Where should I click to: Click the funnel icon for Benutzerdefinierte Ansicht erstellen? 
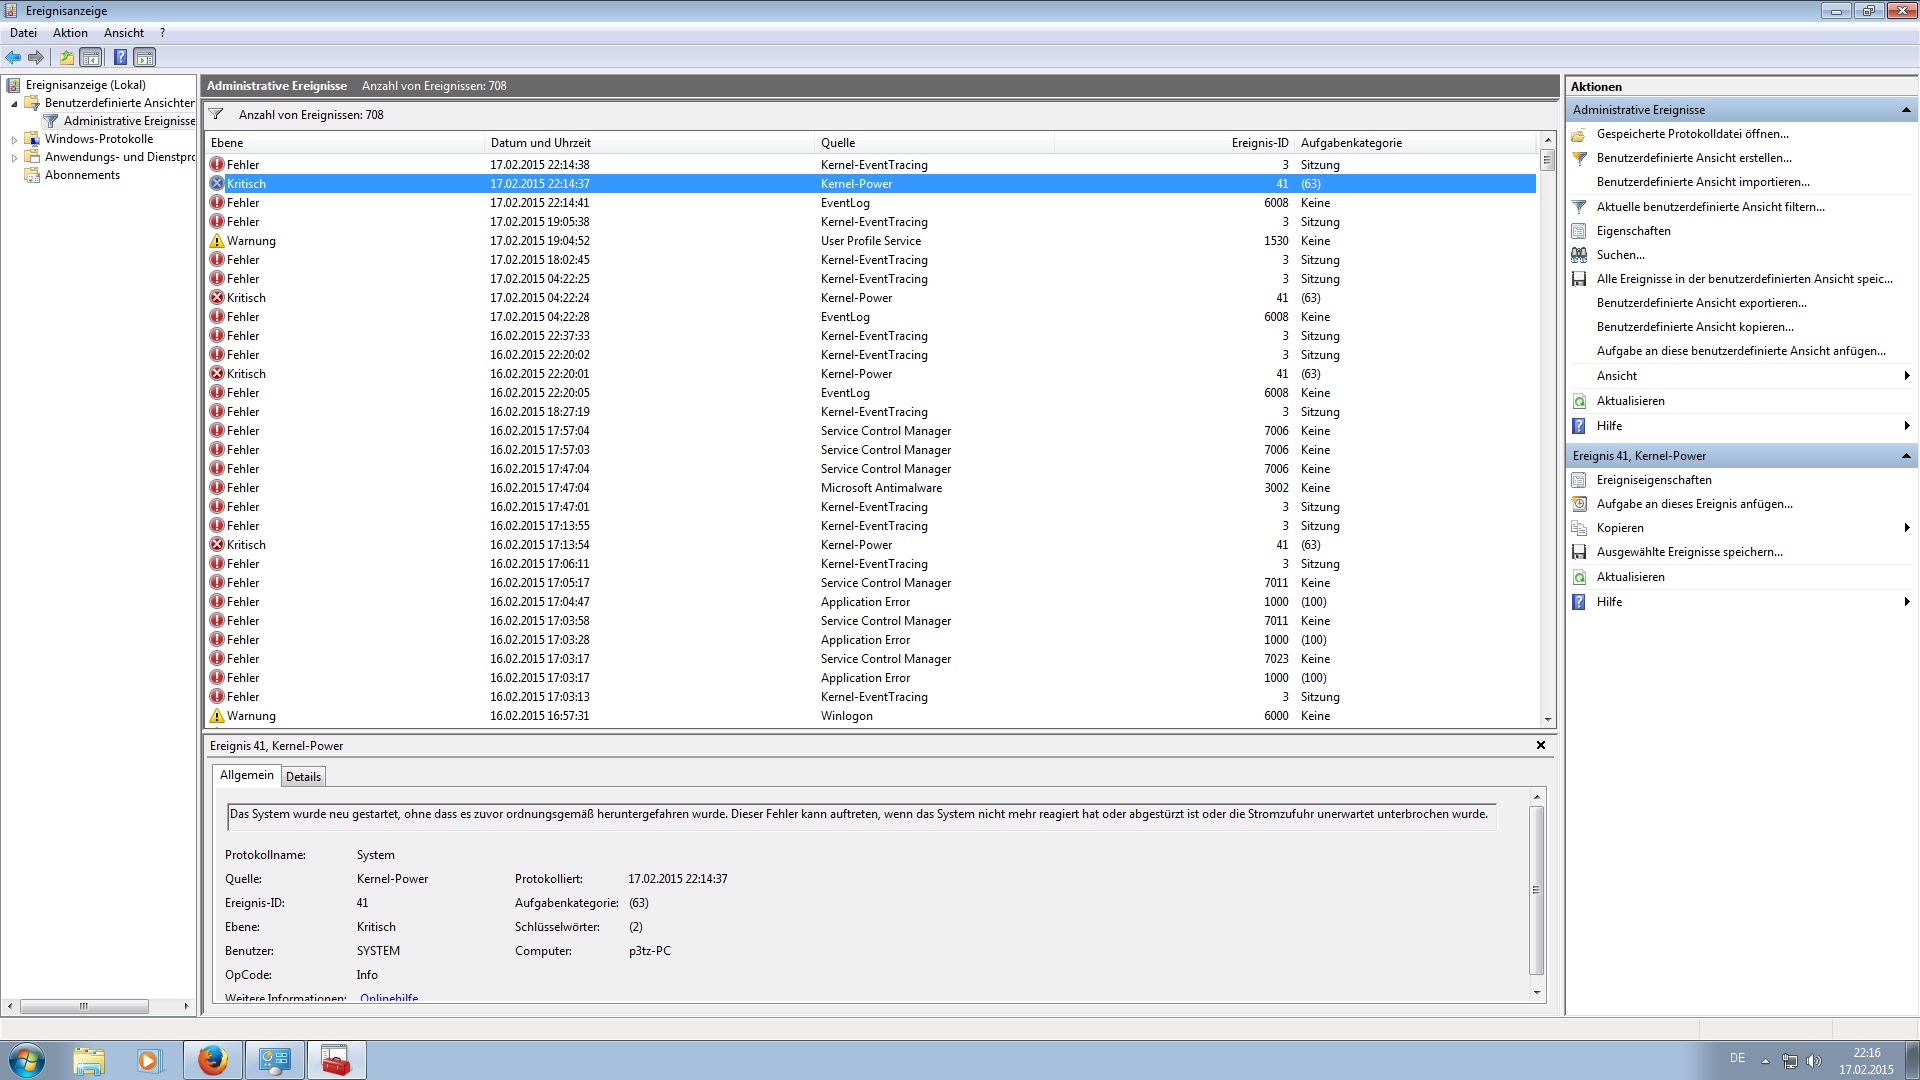point(1579,158)
